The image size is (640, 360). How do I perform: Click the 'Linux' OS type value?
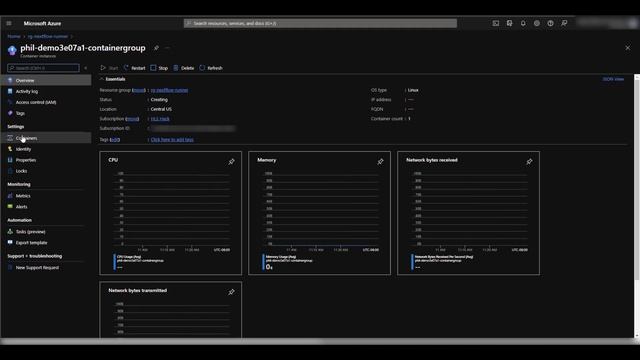(x=413, y=90)
